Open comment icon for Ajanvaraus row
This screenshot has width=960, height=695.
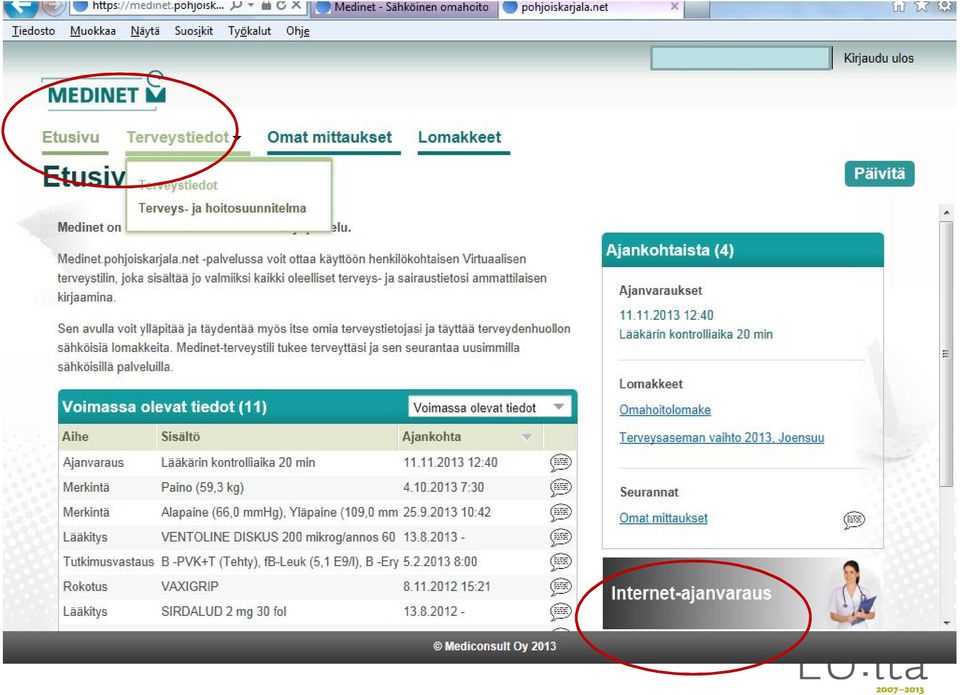560,462
